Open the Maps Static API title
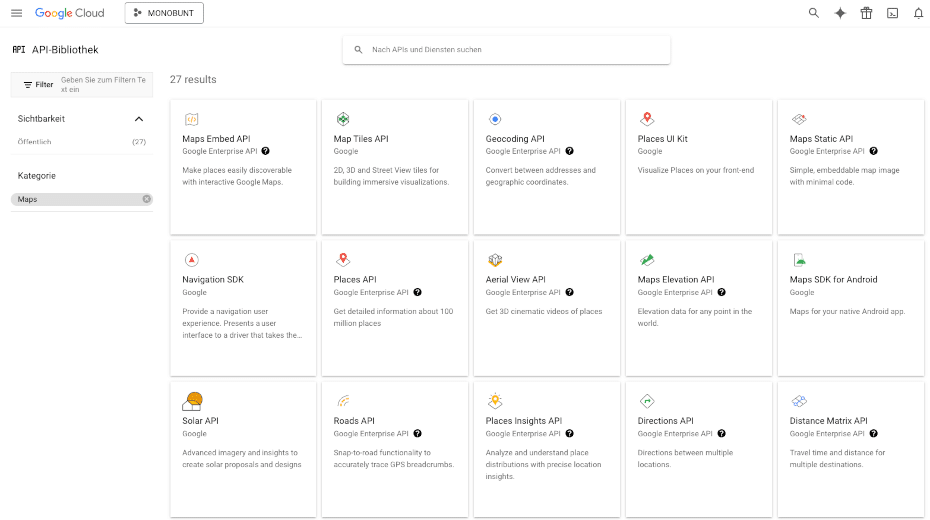Screen dimensions: 930x520 coord(821,139)
